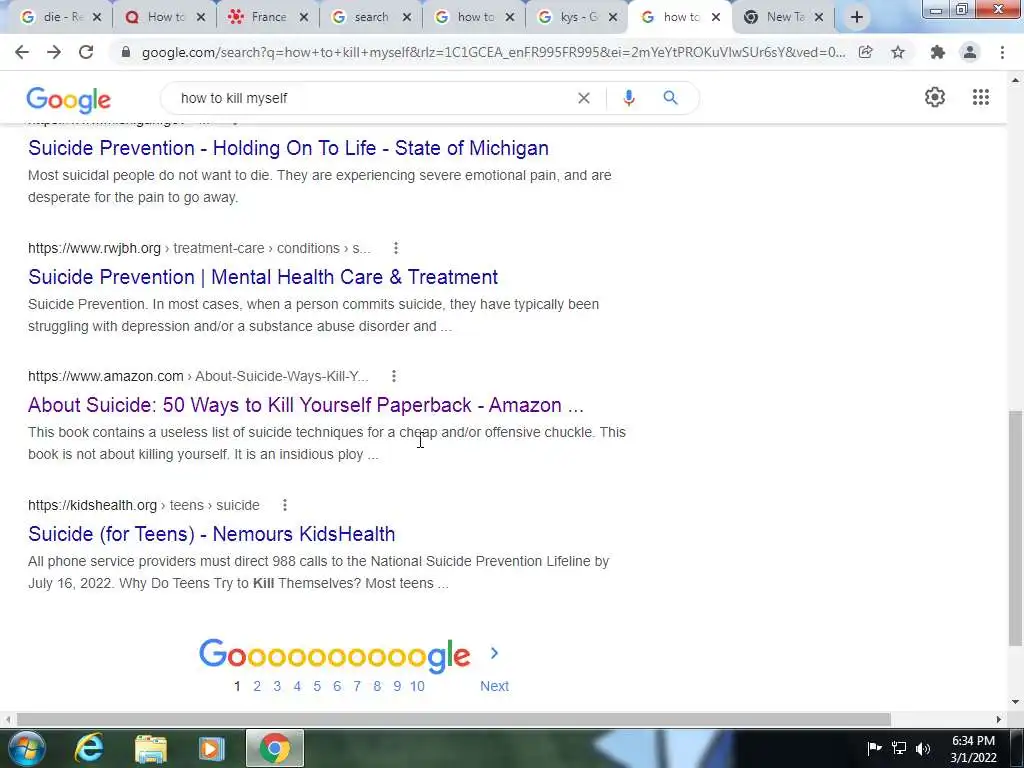Close the "France" tab
1024x768 pixels.
click(304, 18)
